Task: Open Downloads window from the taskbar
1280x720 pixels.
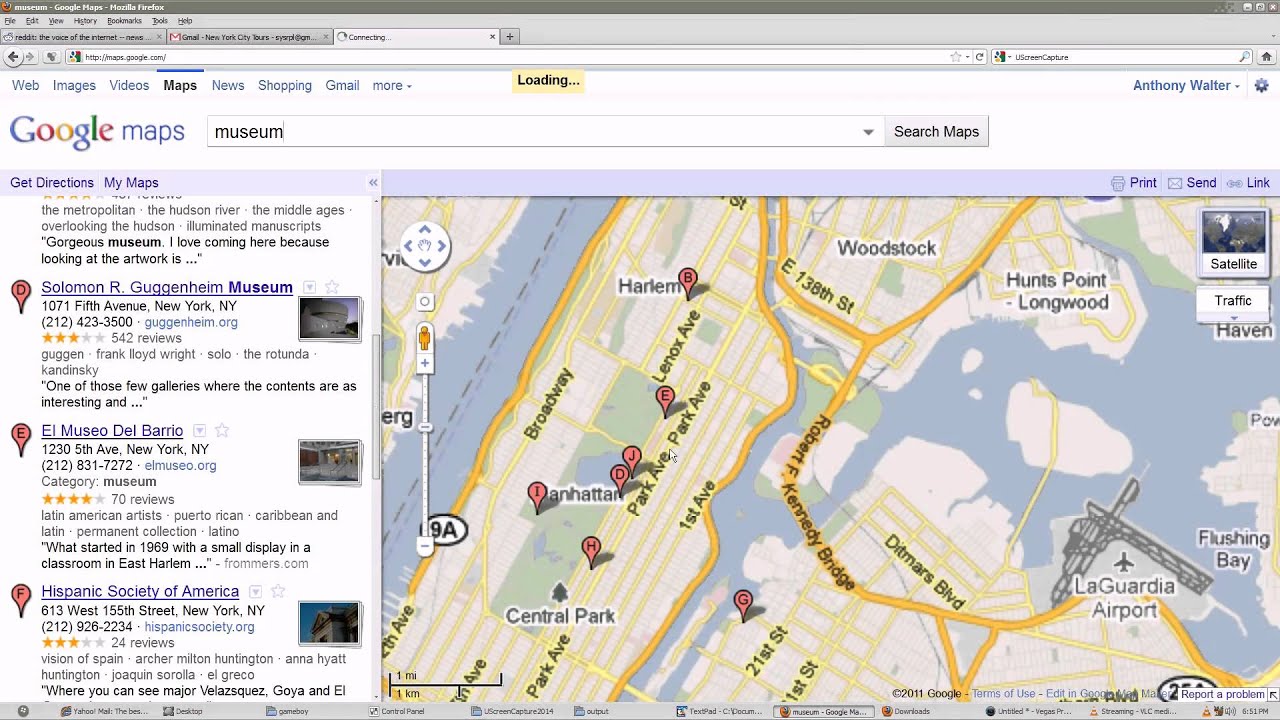Action: pyautogui.click(x=906, y=712)
